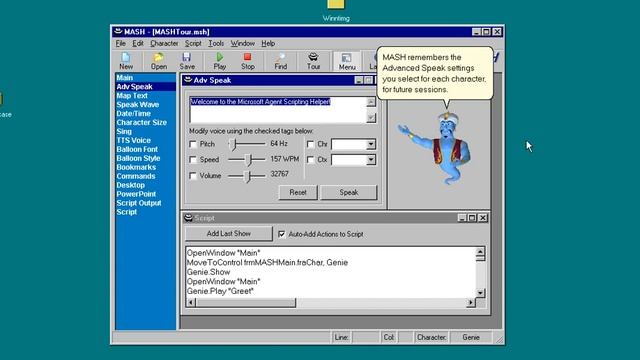
Task: Select Adv Speak in the sidebar
Action: pyautogui.click(x=146, y=87)
